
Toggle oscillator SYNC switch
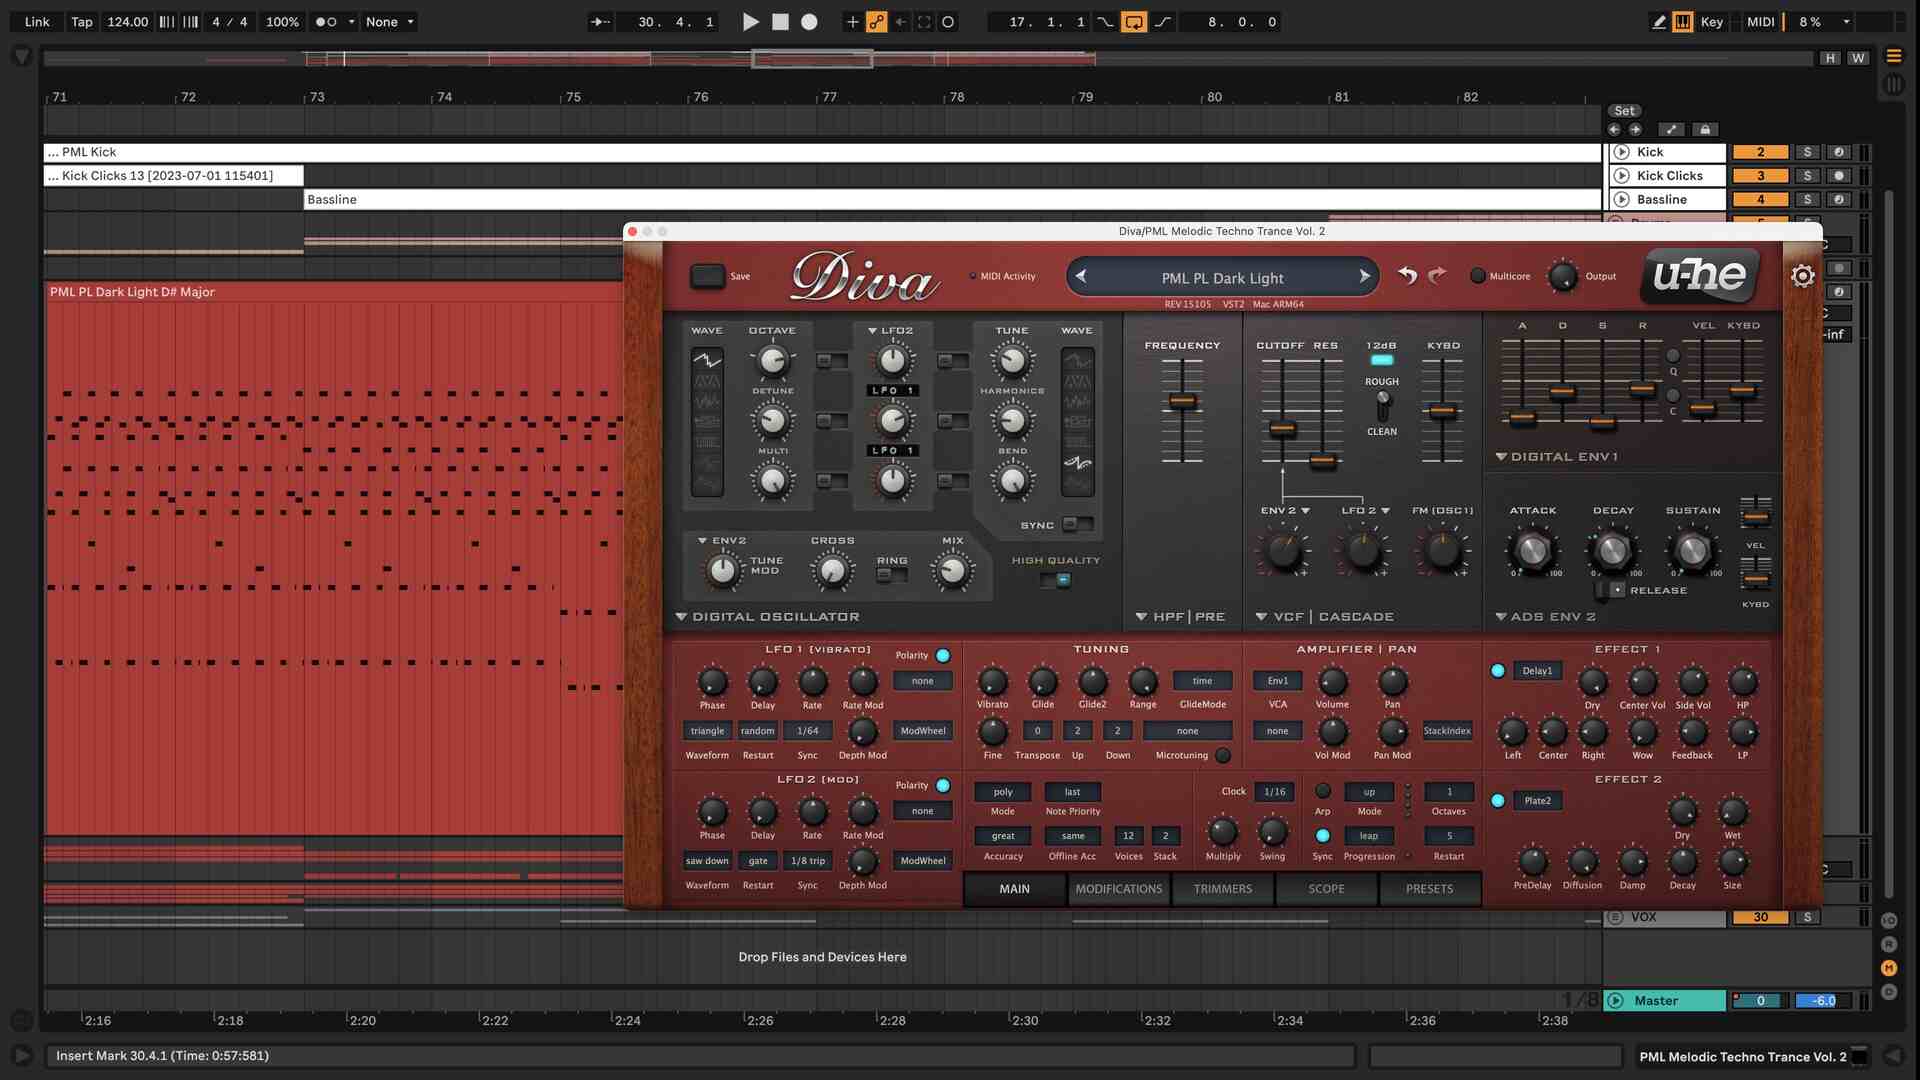point(1076,524)
